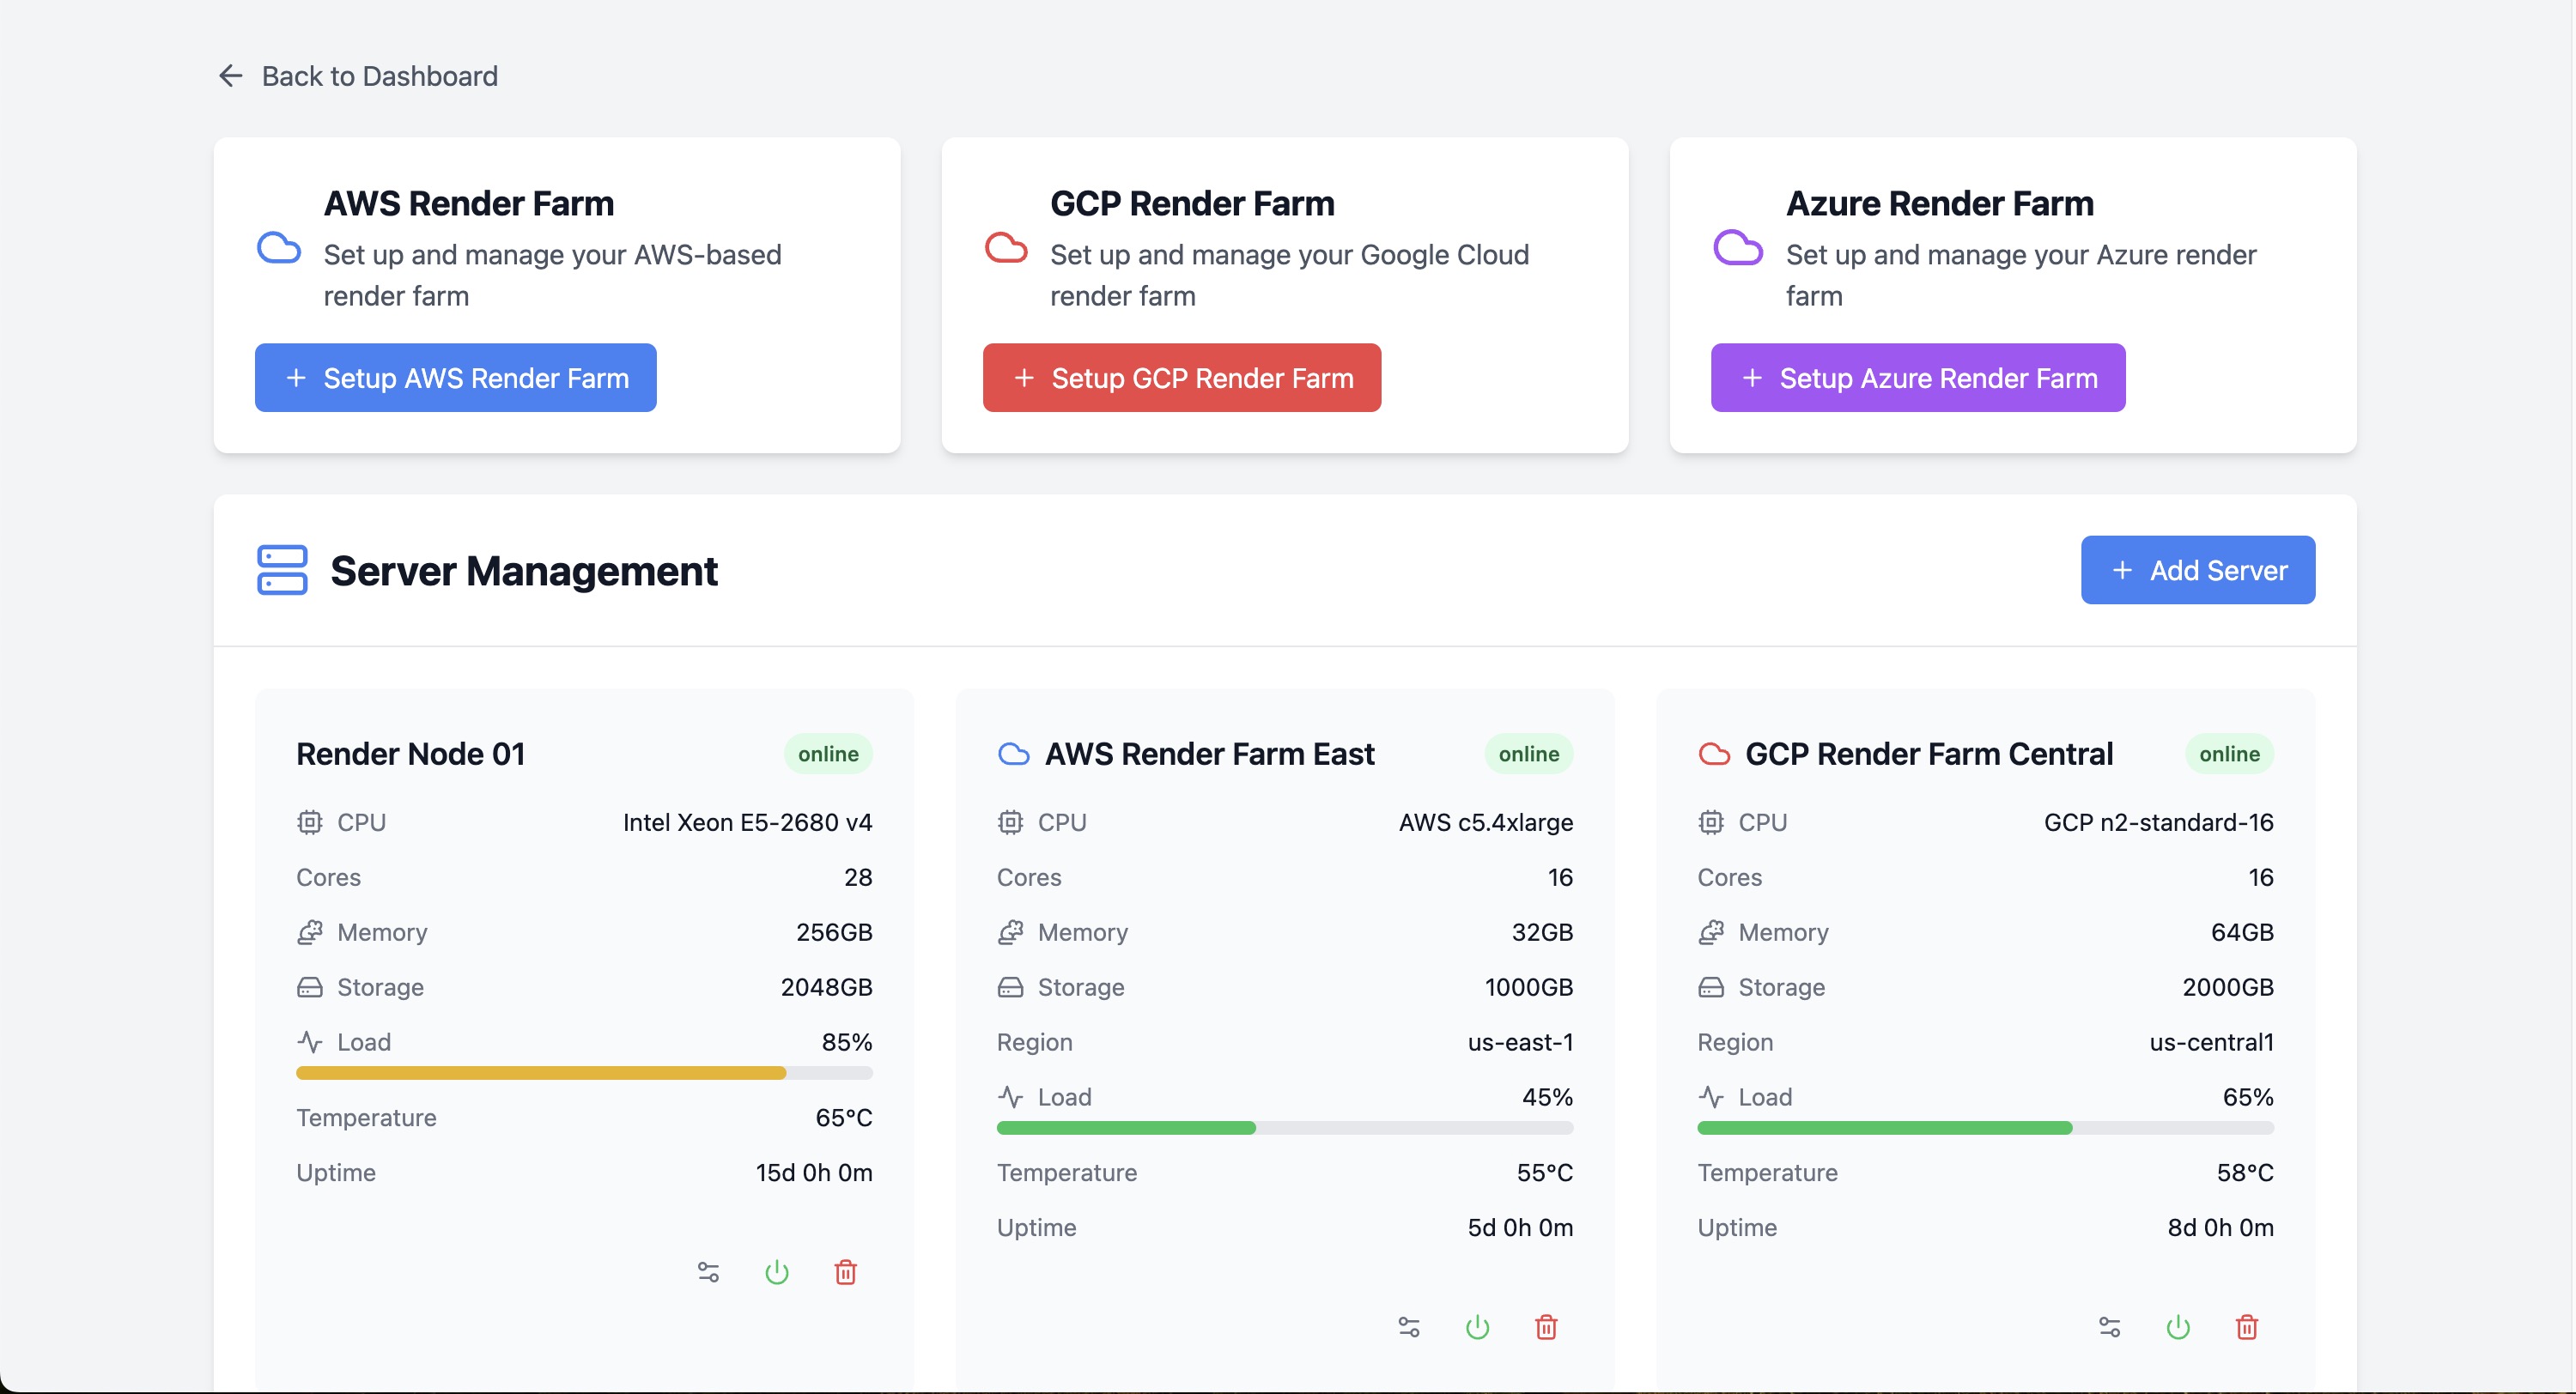Viewport: 2576px width, 1394px height.
Task: Click the back arrow icon
Action: pyautogui.click(x=231, y=76)
